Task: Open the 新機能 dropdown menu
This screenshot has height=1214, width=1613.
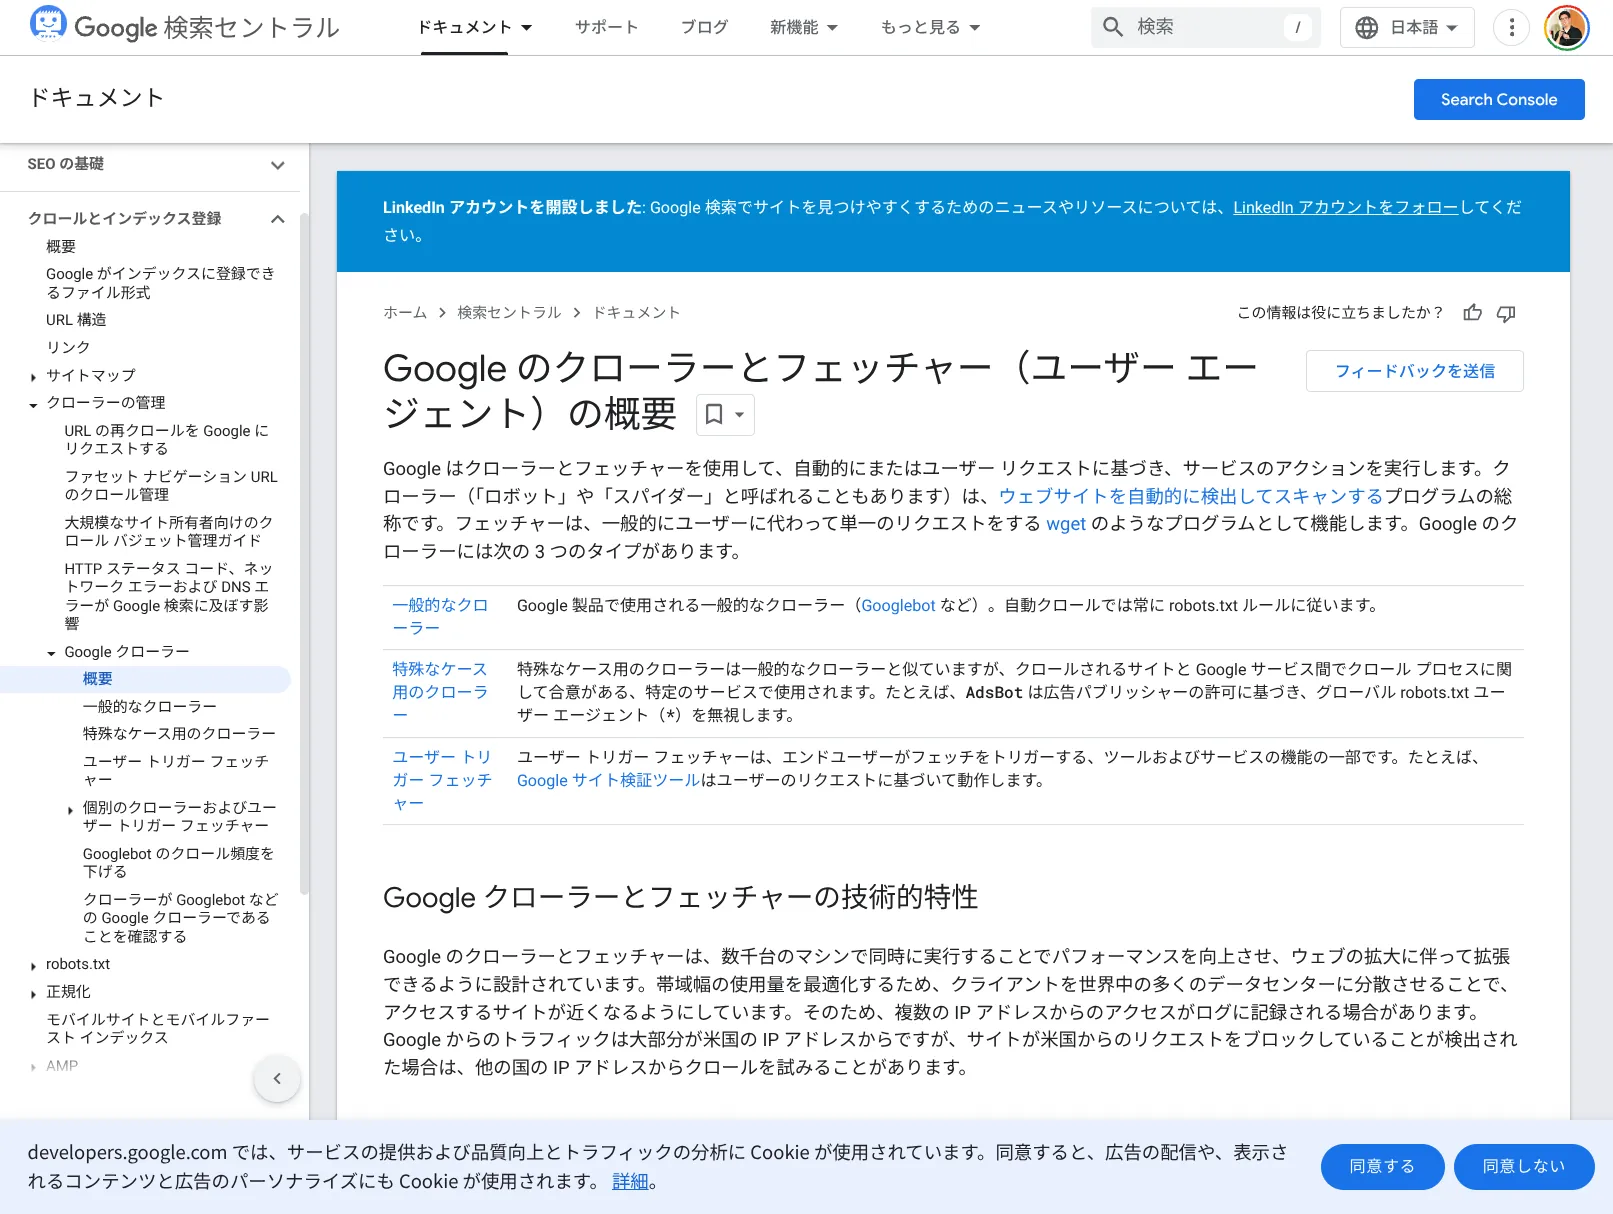Action: [804, 27]
